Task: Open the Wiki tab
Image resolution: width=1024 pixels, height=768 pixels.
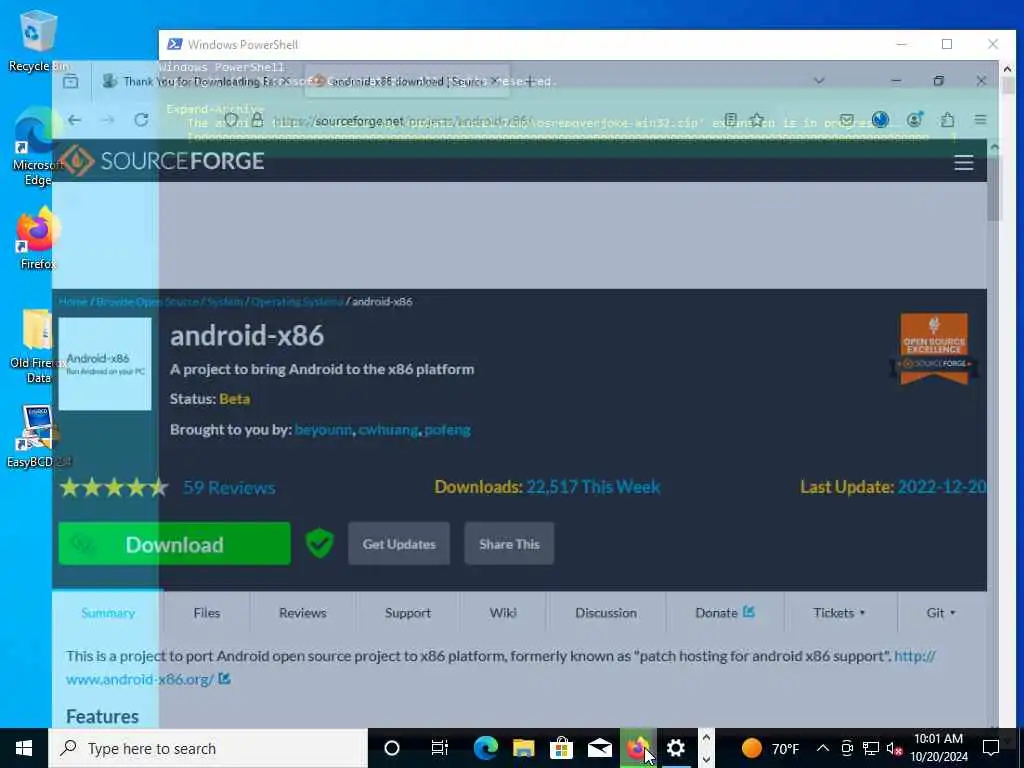Action: pyautogui.click(x=503, y=613)
